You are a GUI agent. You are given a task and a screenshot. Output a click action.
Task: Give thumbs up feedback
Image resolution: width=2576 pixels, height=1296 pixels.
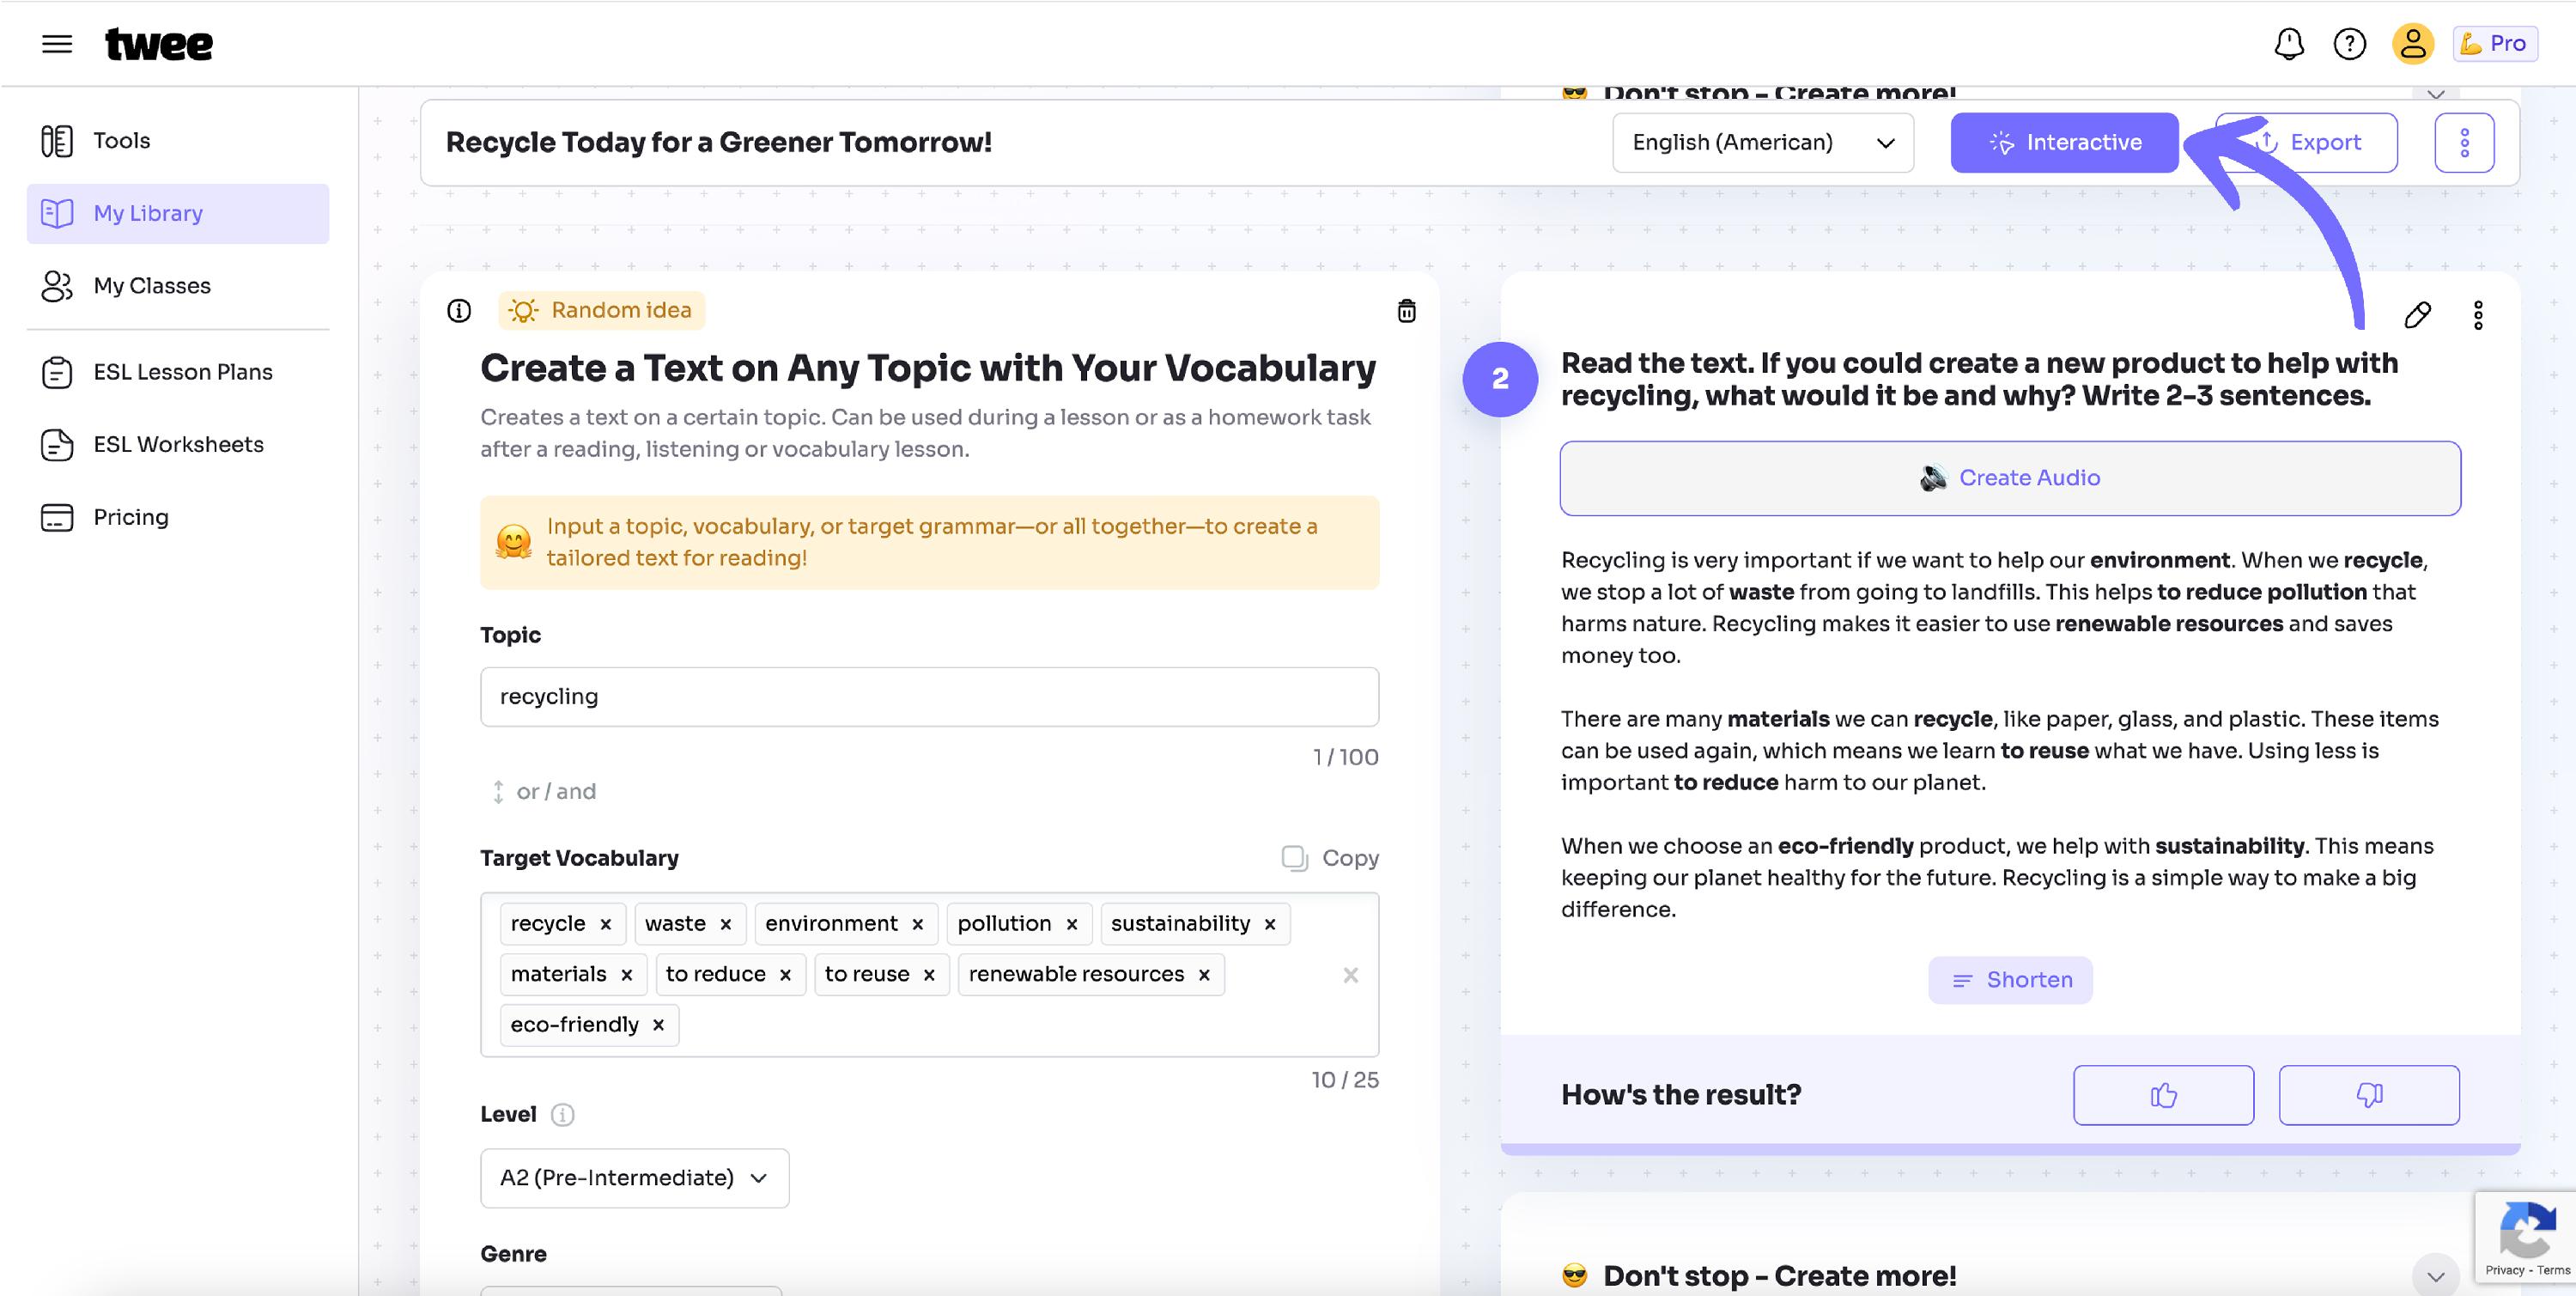[x=2163, y=1095]
